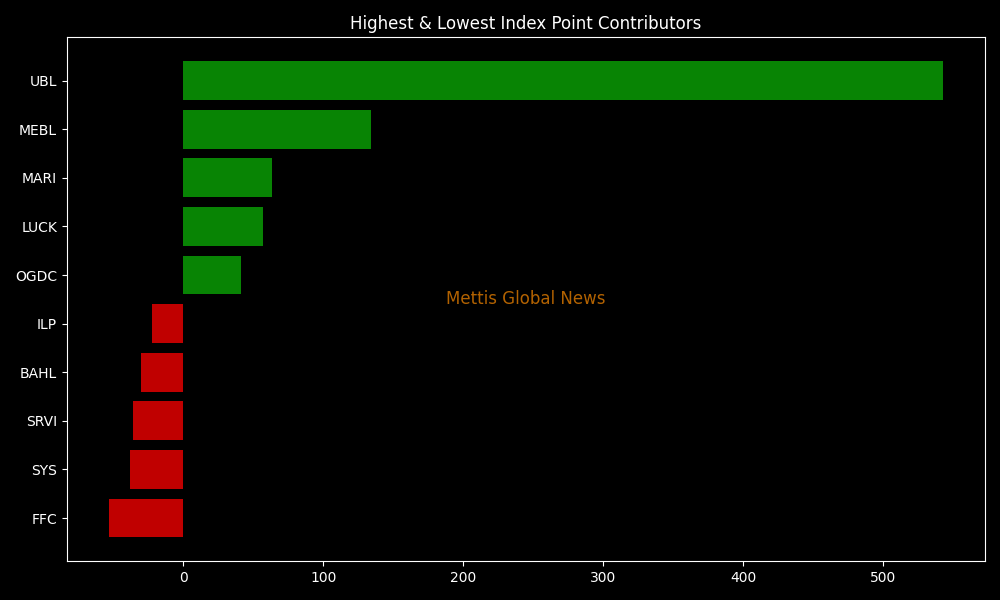Click the OGDC axis label

point(36,276)
